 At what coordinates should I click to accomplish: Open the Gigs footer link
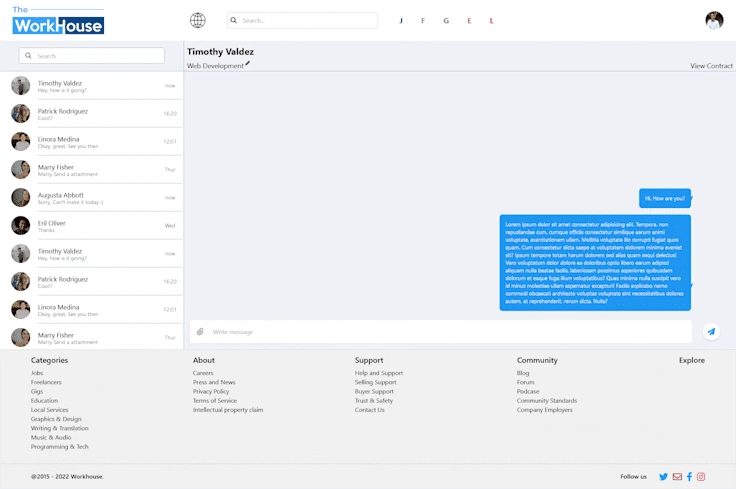pyautogui.click(x=37, y=391)
